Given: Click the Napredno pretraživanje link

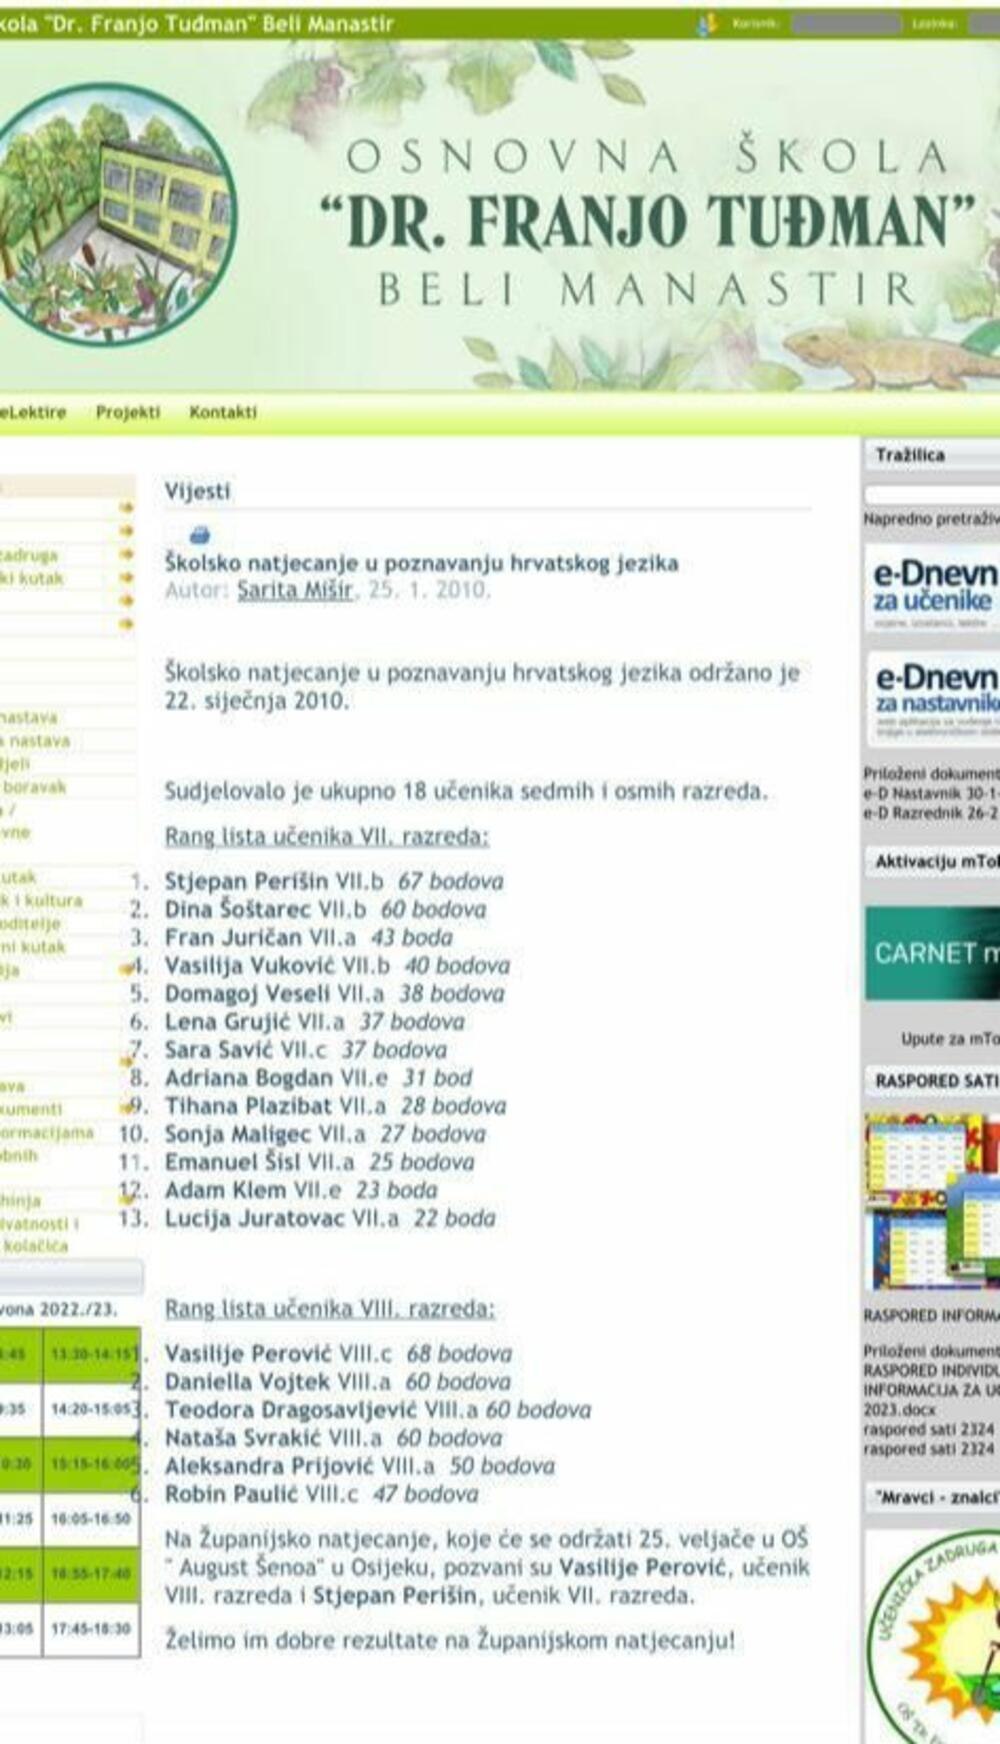Looking at the screenshot, I should (932, 519).
